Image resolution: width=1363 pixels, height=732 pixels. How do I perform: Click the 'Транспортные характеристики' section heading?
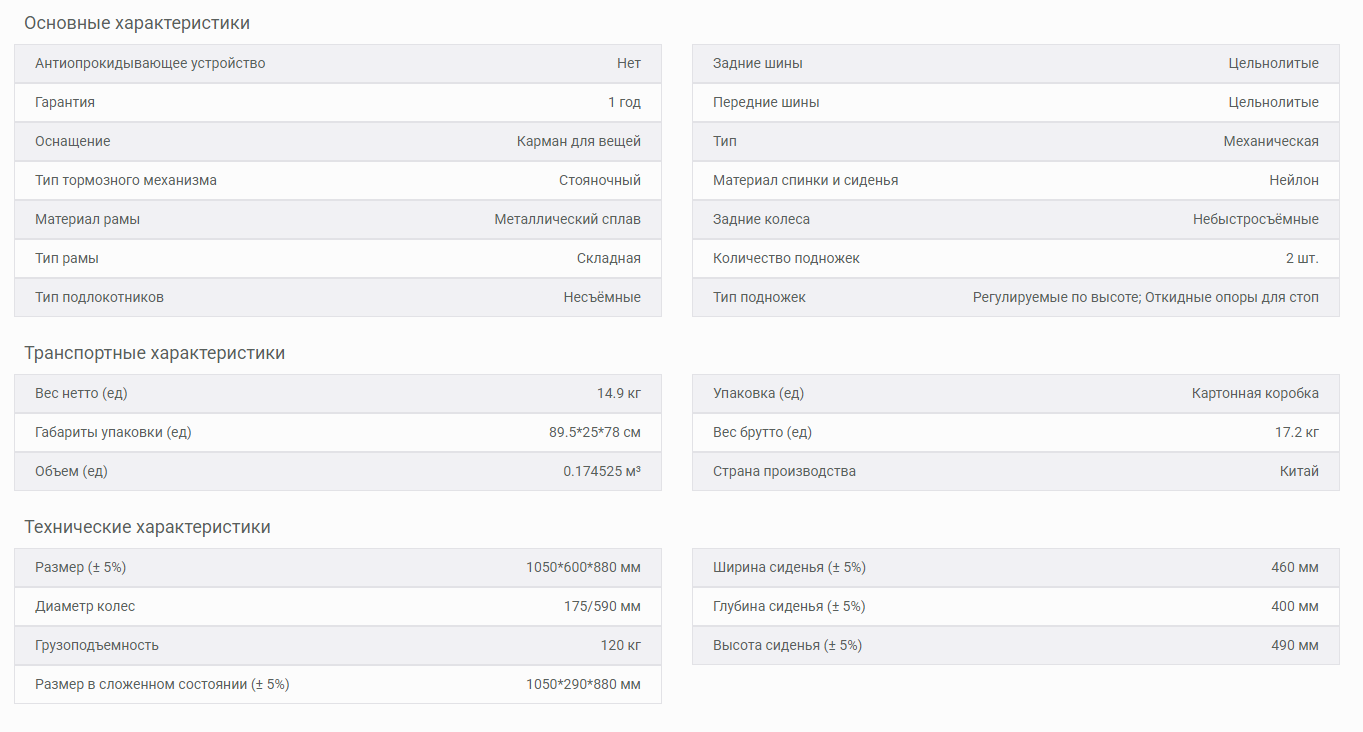(x=154, y=353)
